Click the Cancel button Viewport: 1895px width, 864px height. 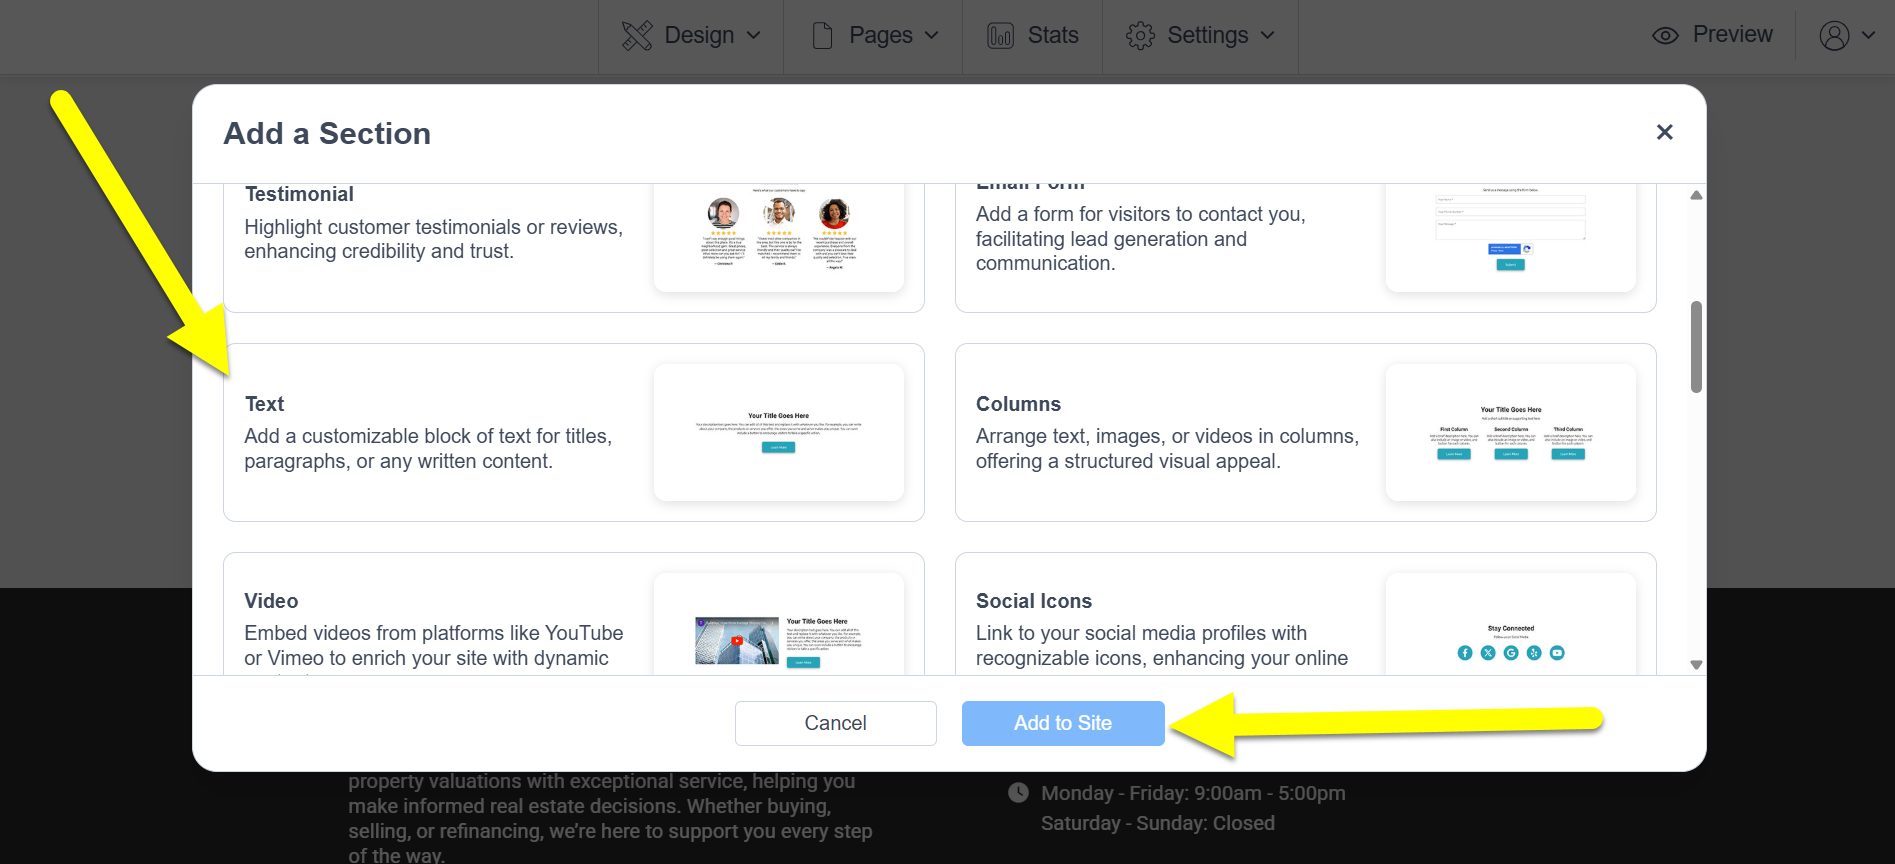coord(835,723)
